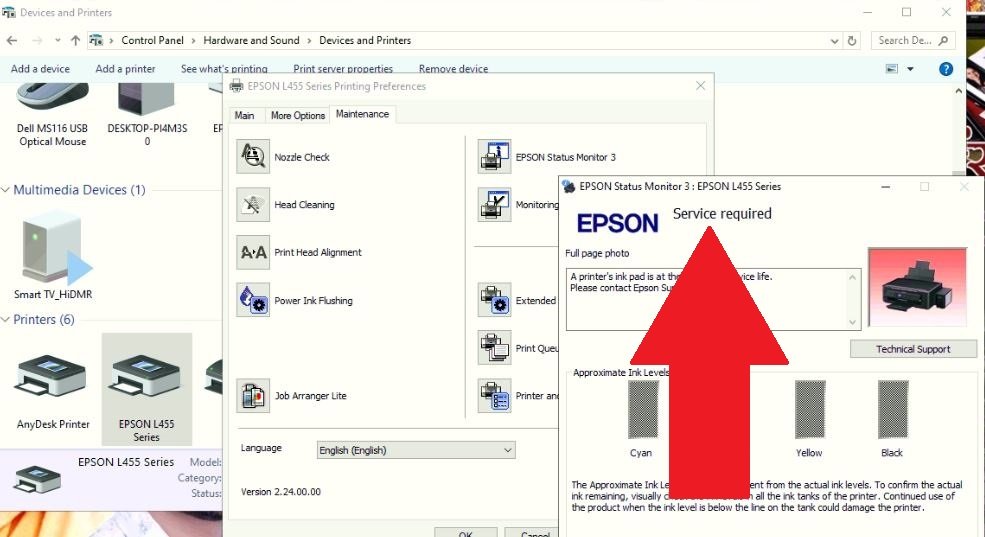Close the Printing Preferences dialog

(x=700, y=86)
